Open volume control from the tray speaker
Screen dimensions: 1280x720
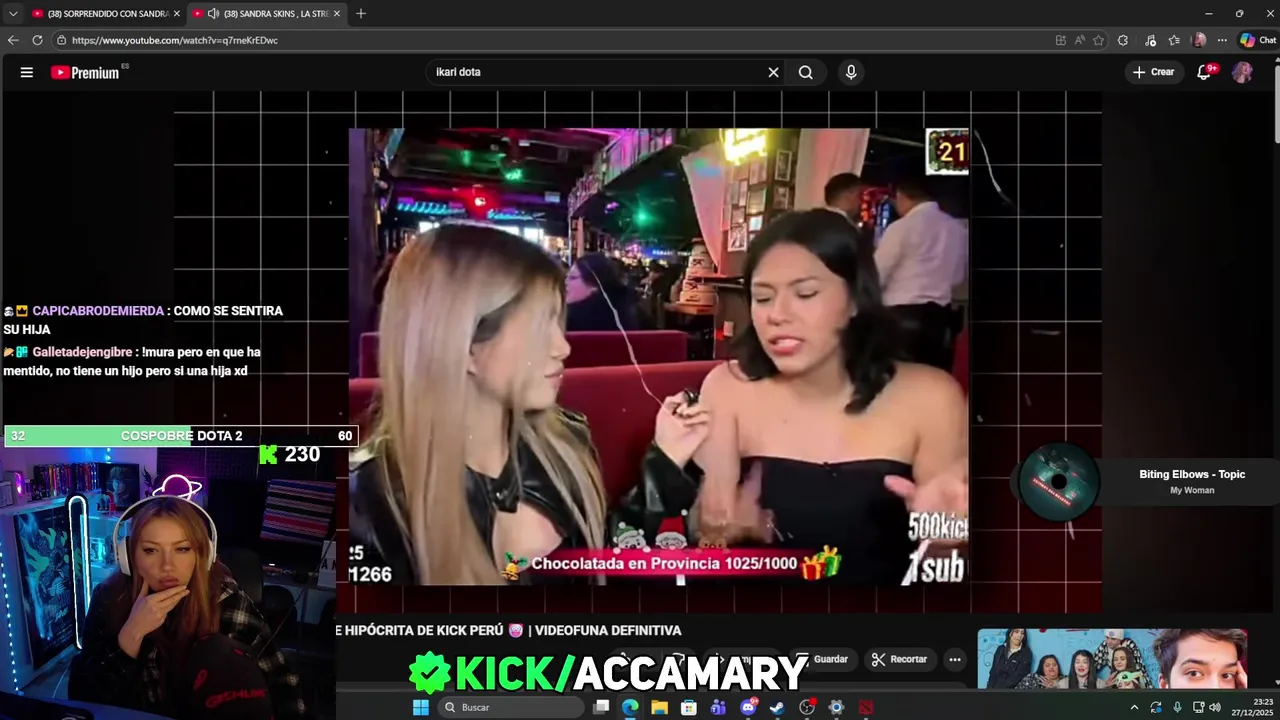[x=1215, y=707]
